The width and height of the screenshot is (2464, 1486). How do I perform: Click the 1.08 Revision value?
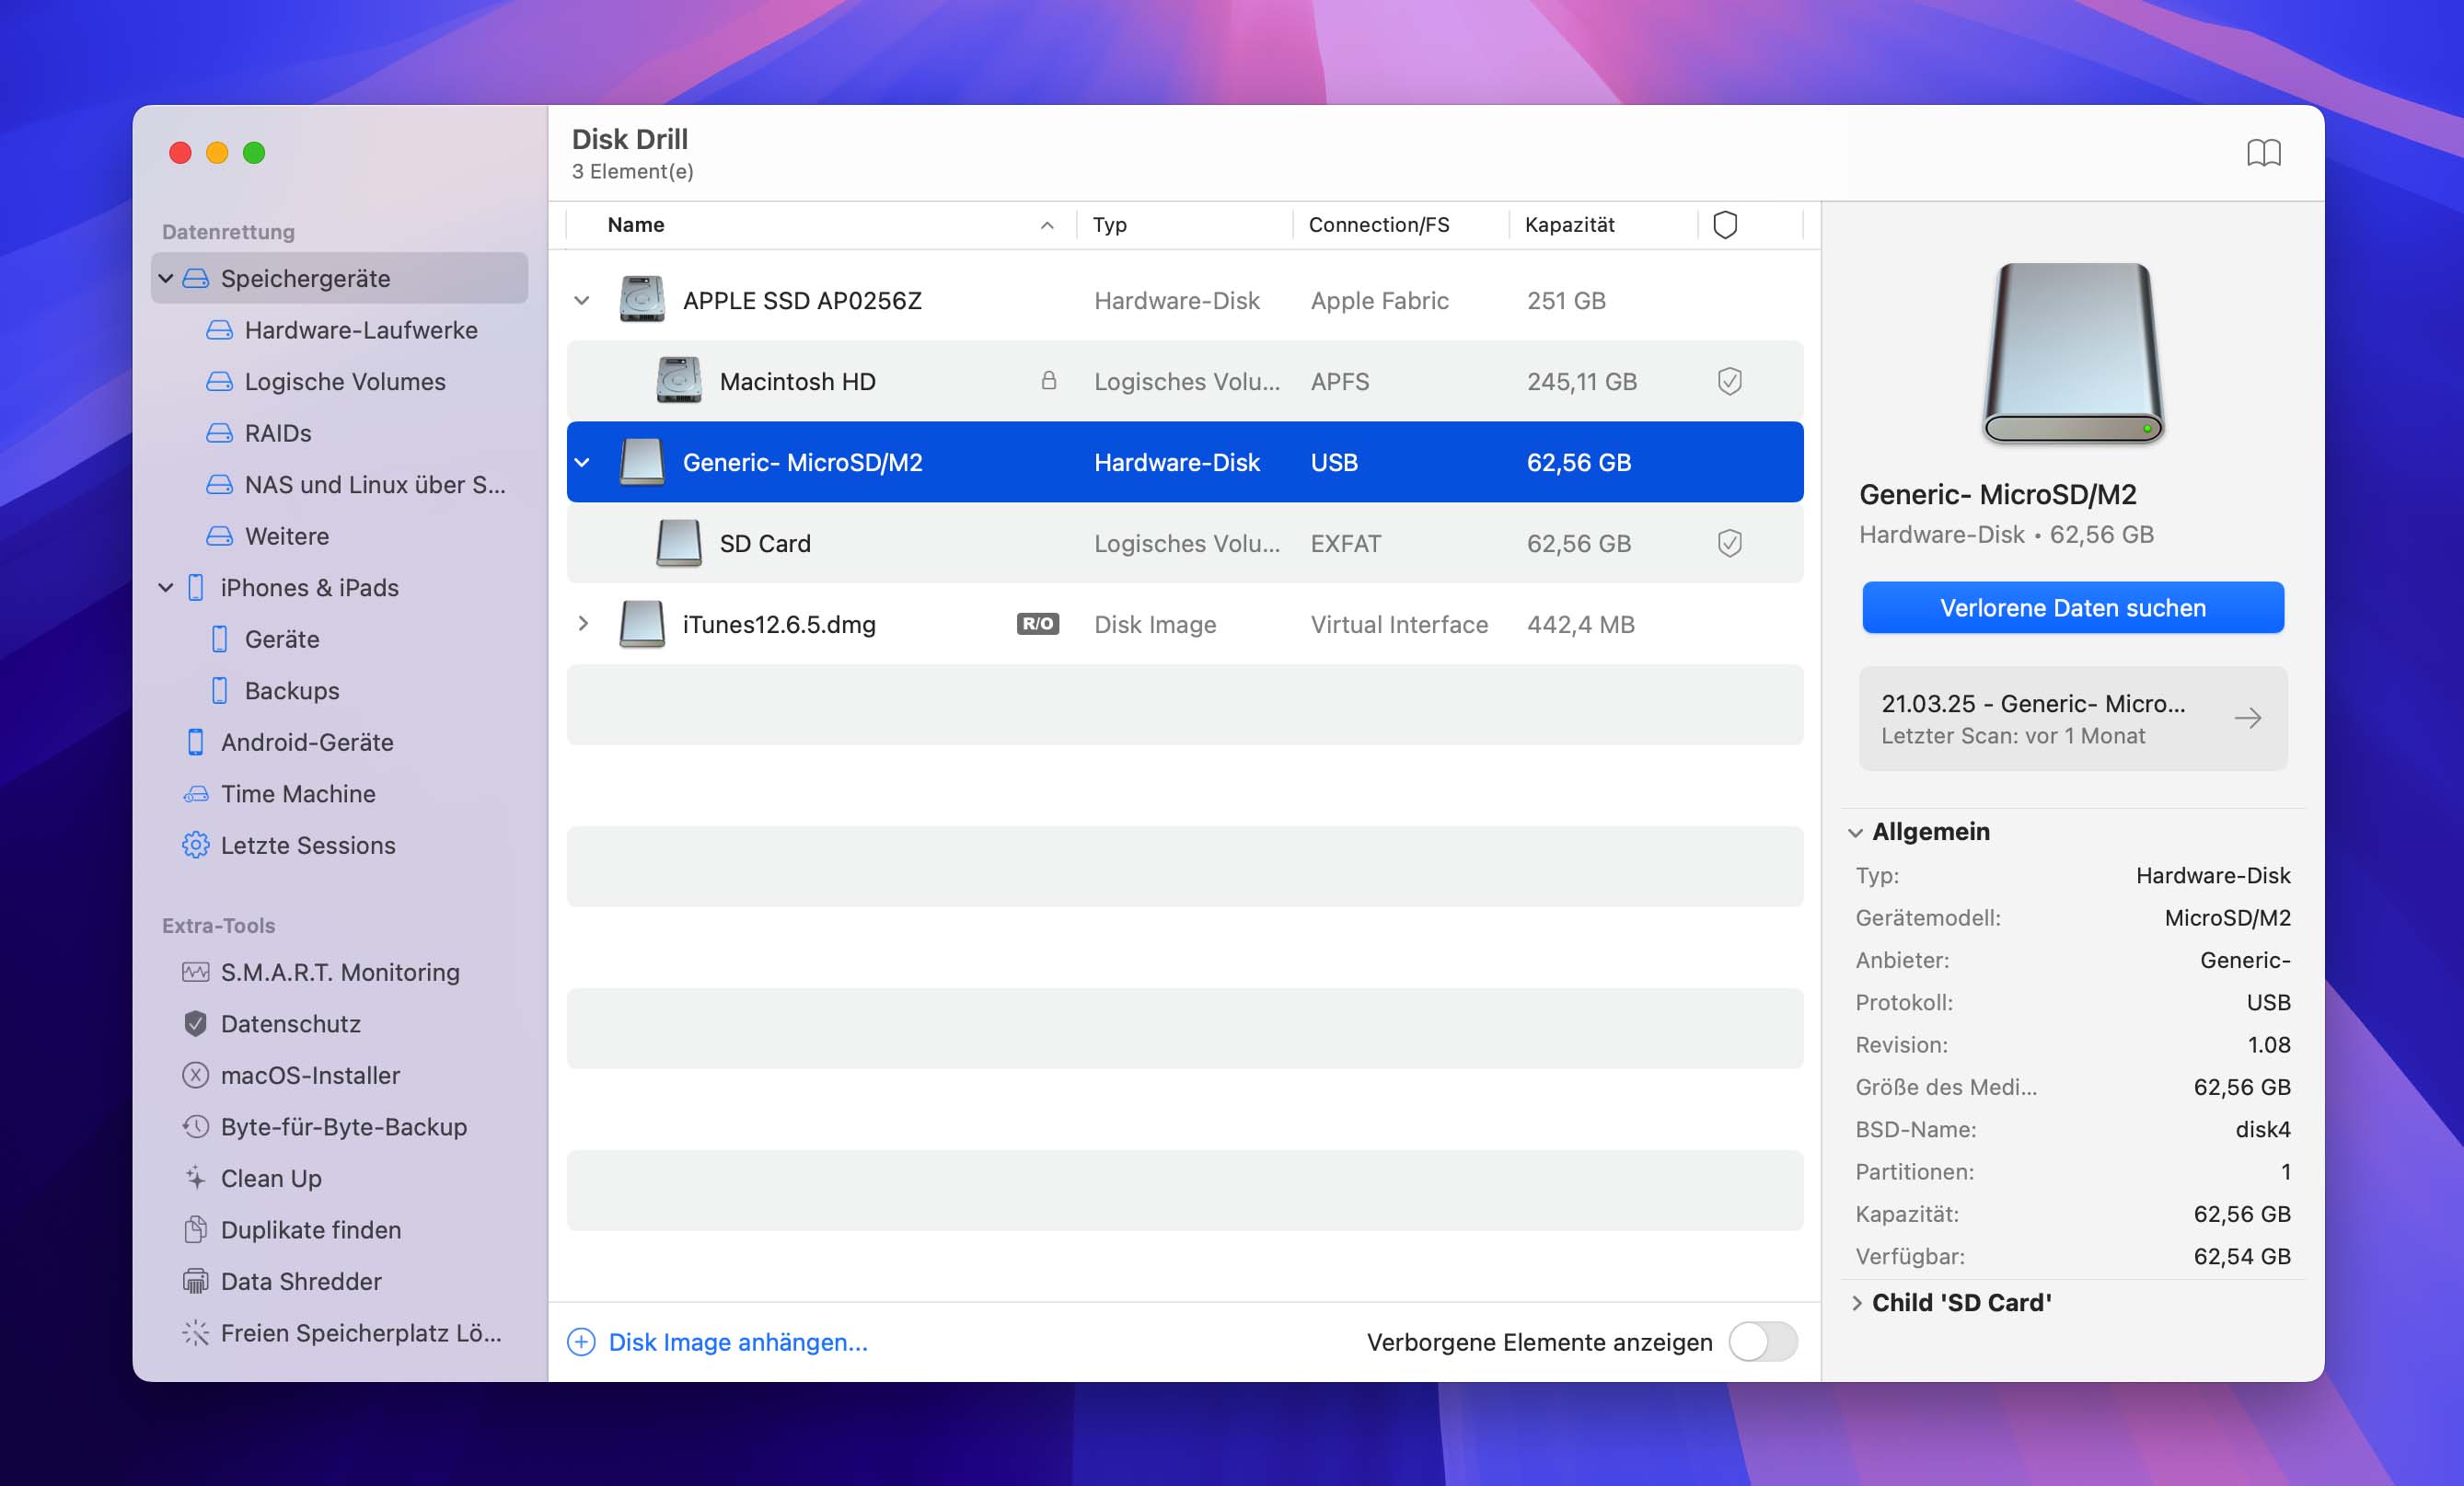coord(2268,1044)
